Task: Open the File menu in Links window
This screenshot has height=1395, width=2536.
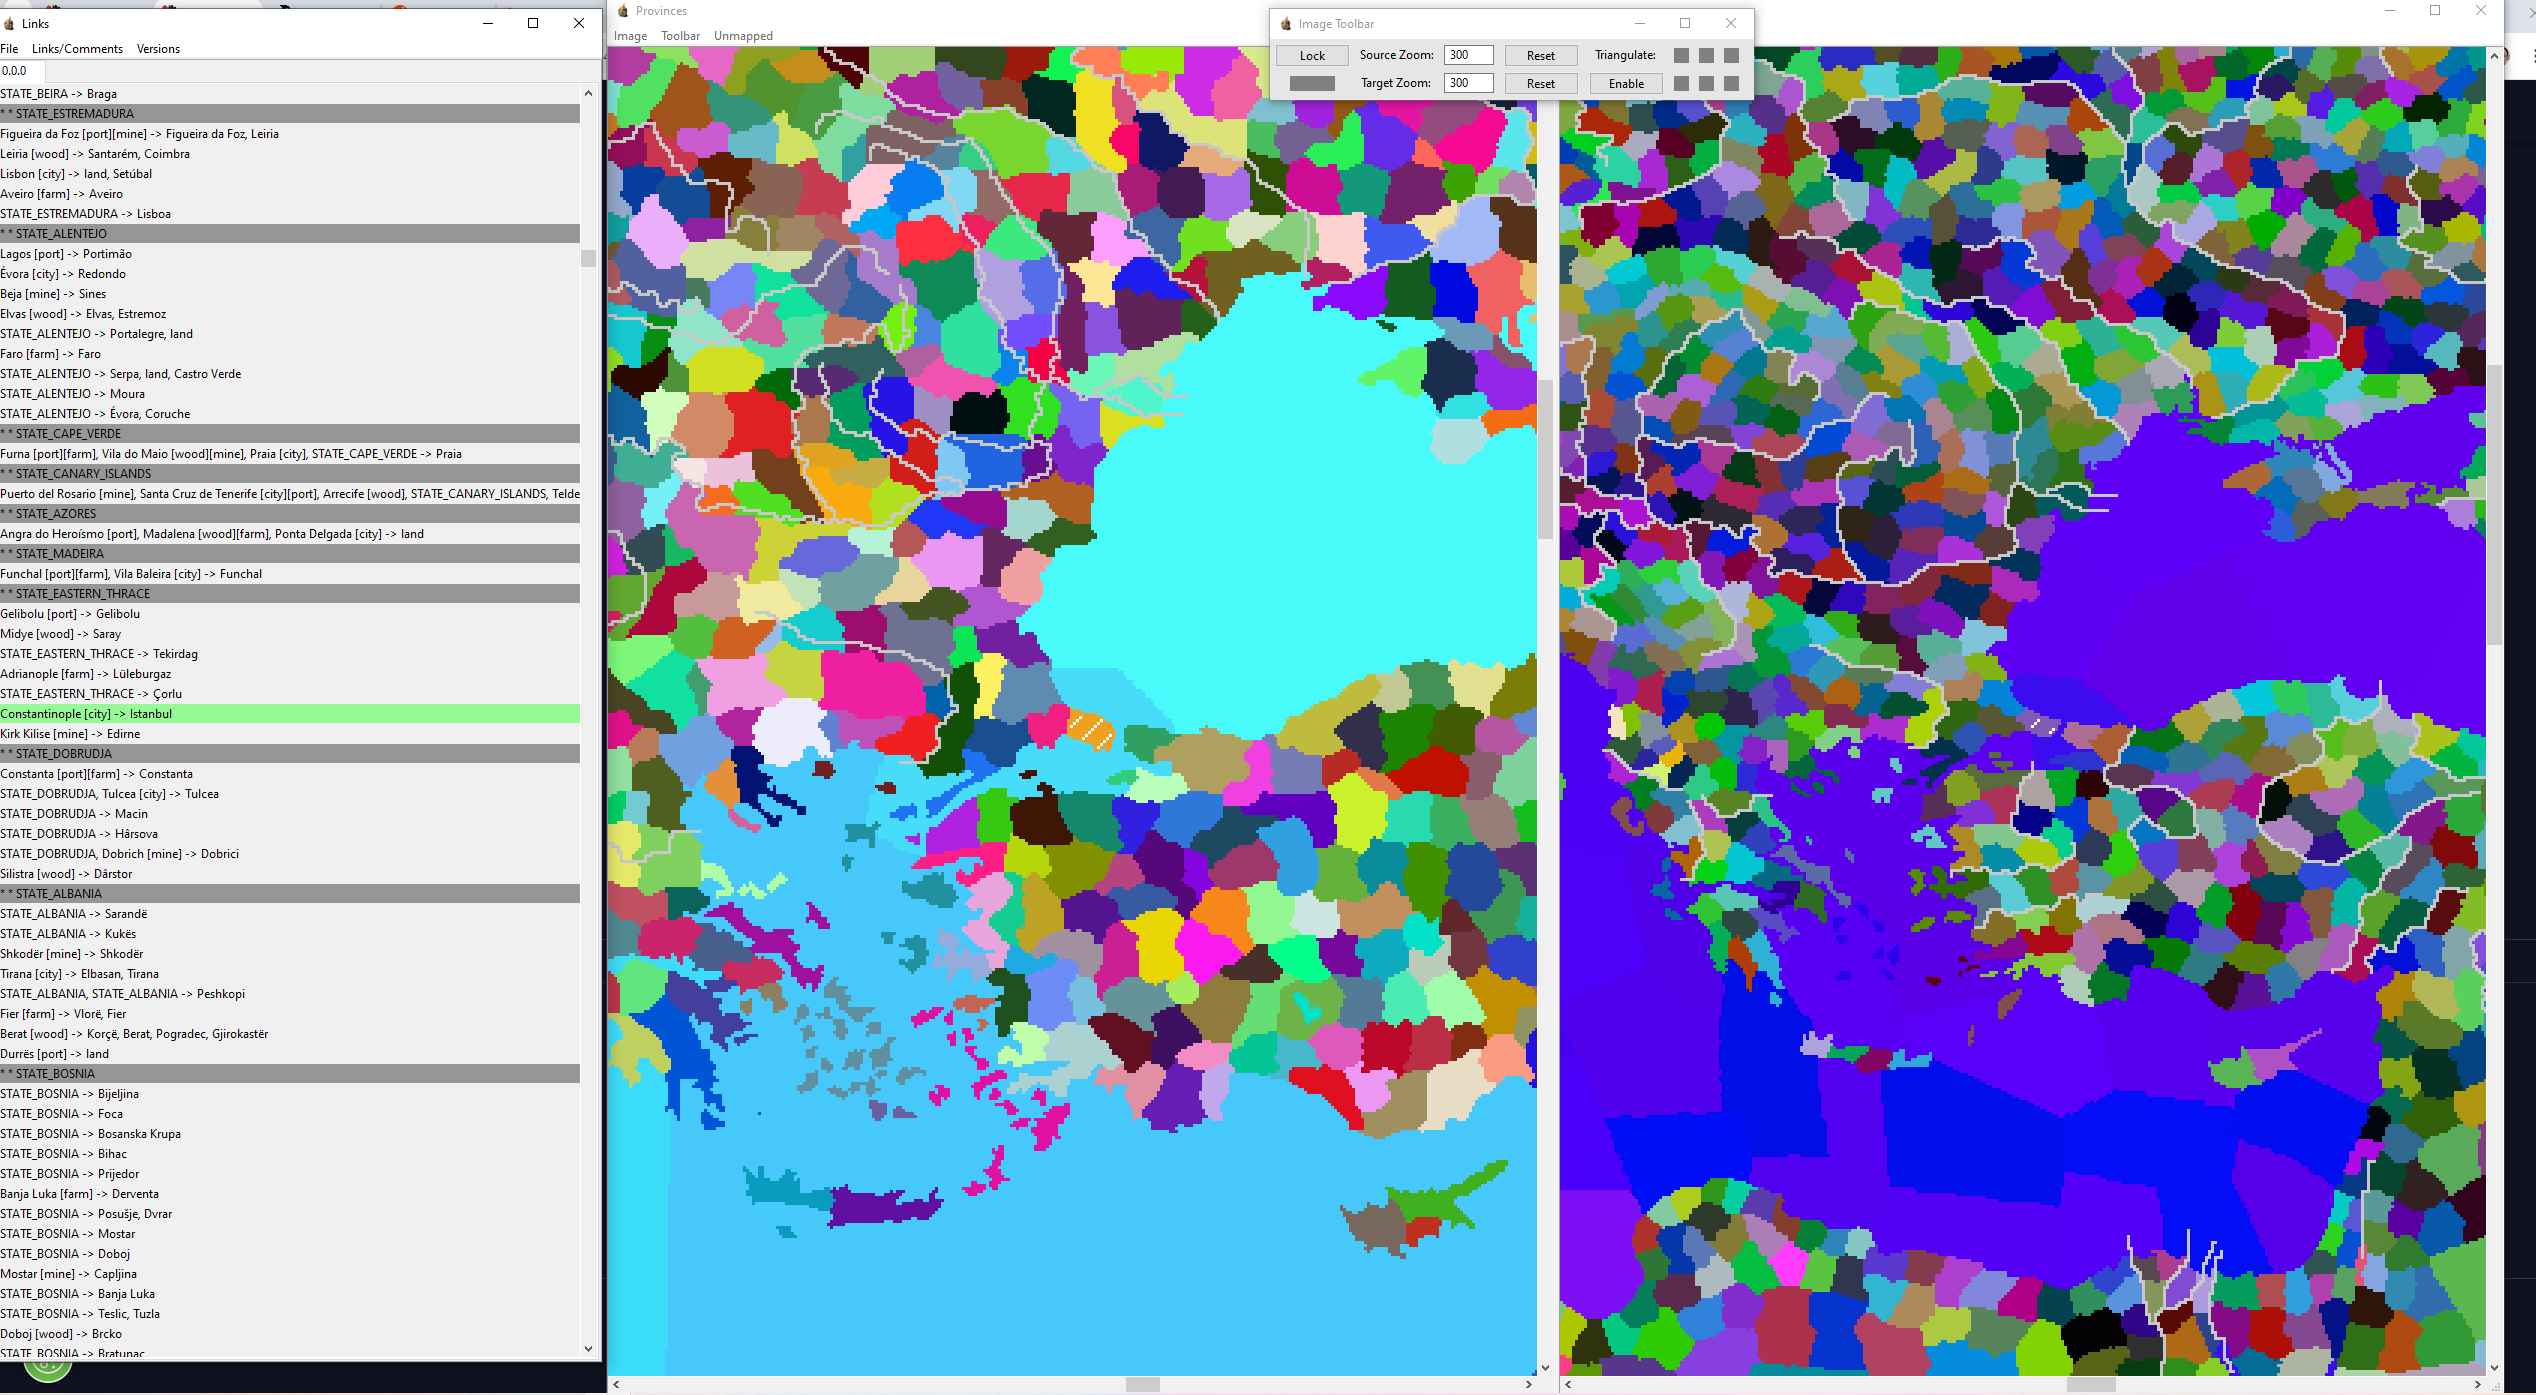Action: [x=9, y=49]
